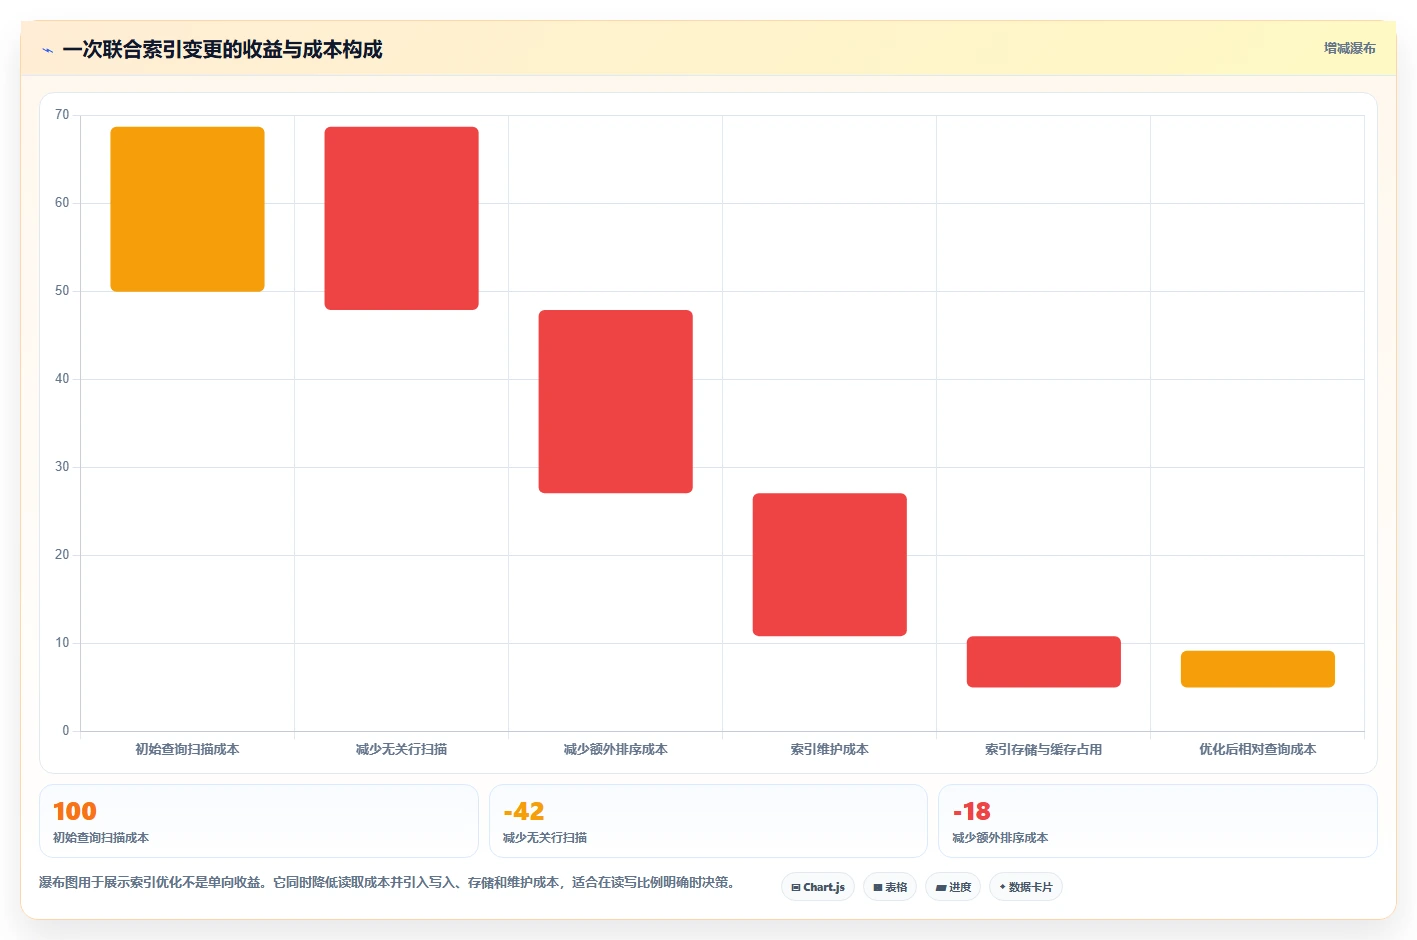Click the stat value -18
Screen dimensions: 1417x940
click(972, 811)
